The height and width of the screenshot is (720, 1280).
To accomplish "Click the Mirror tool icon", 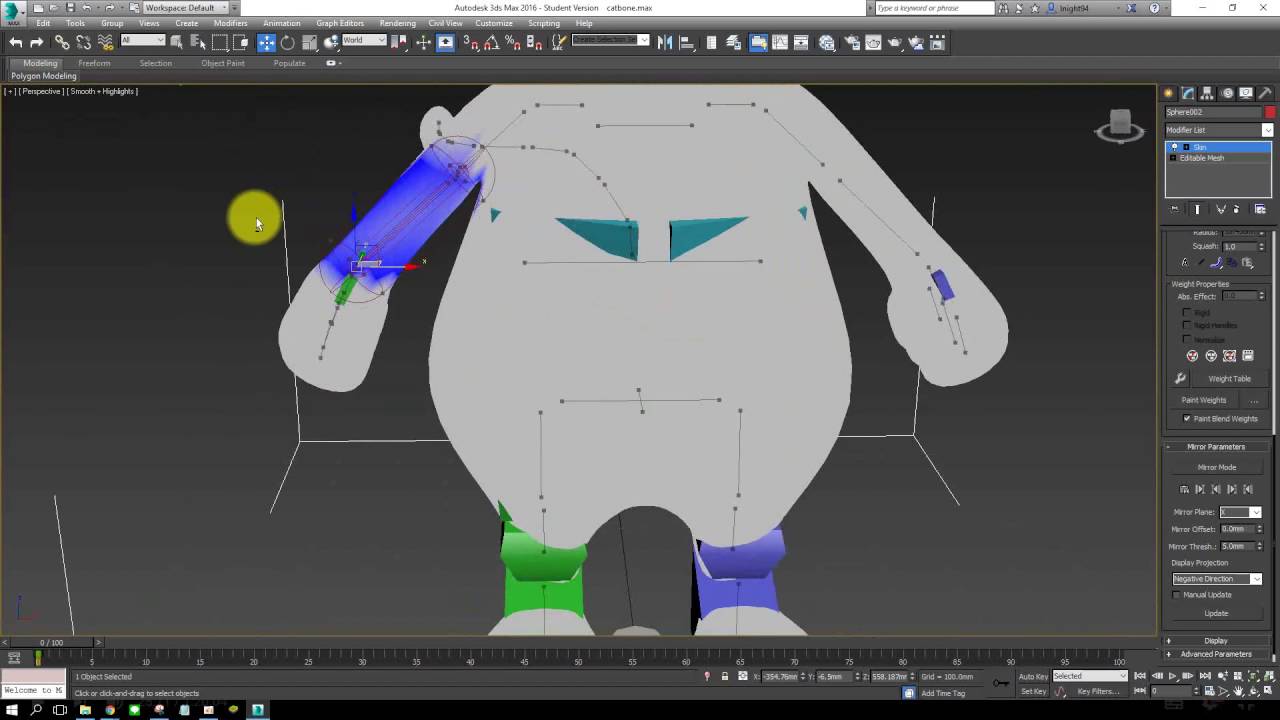I will click(x=665, y=42).
